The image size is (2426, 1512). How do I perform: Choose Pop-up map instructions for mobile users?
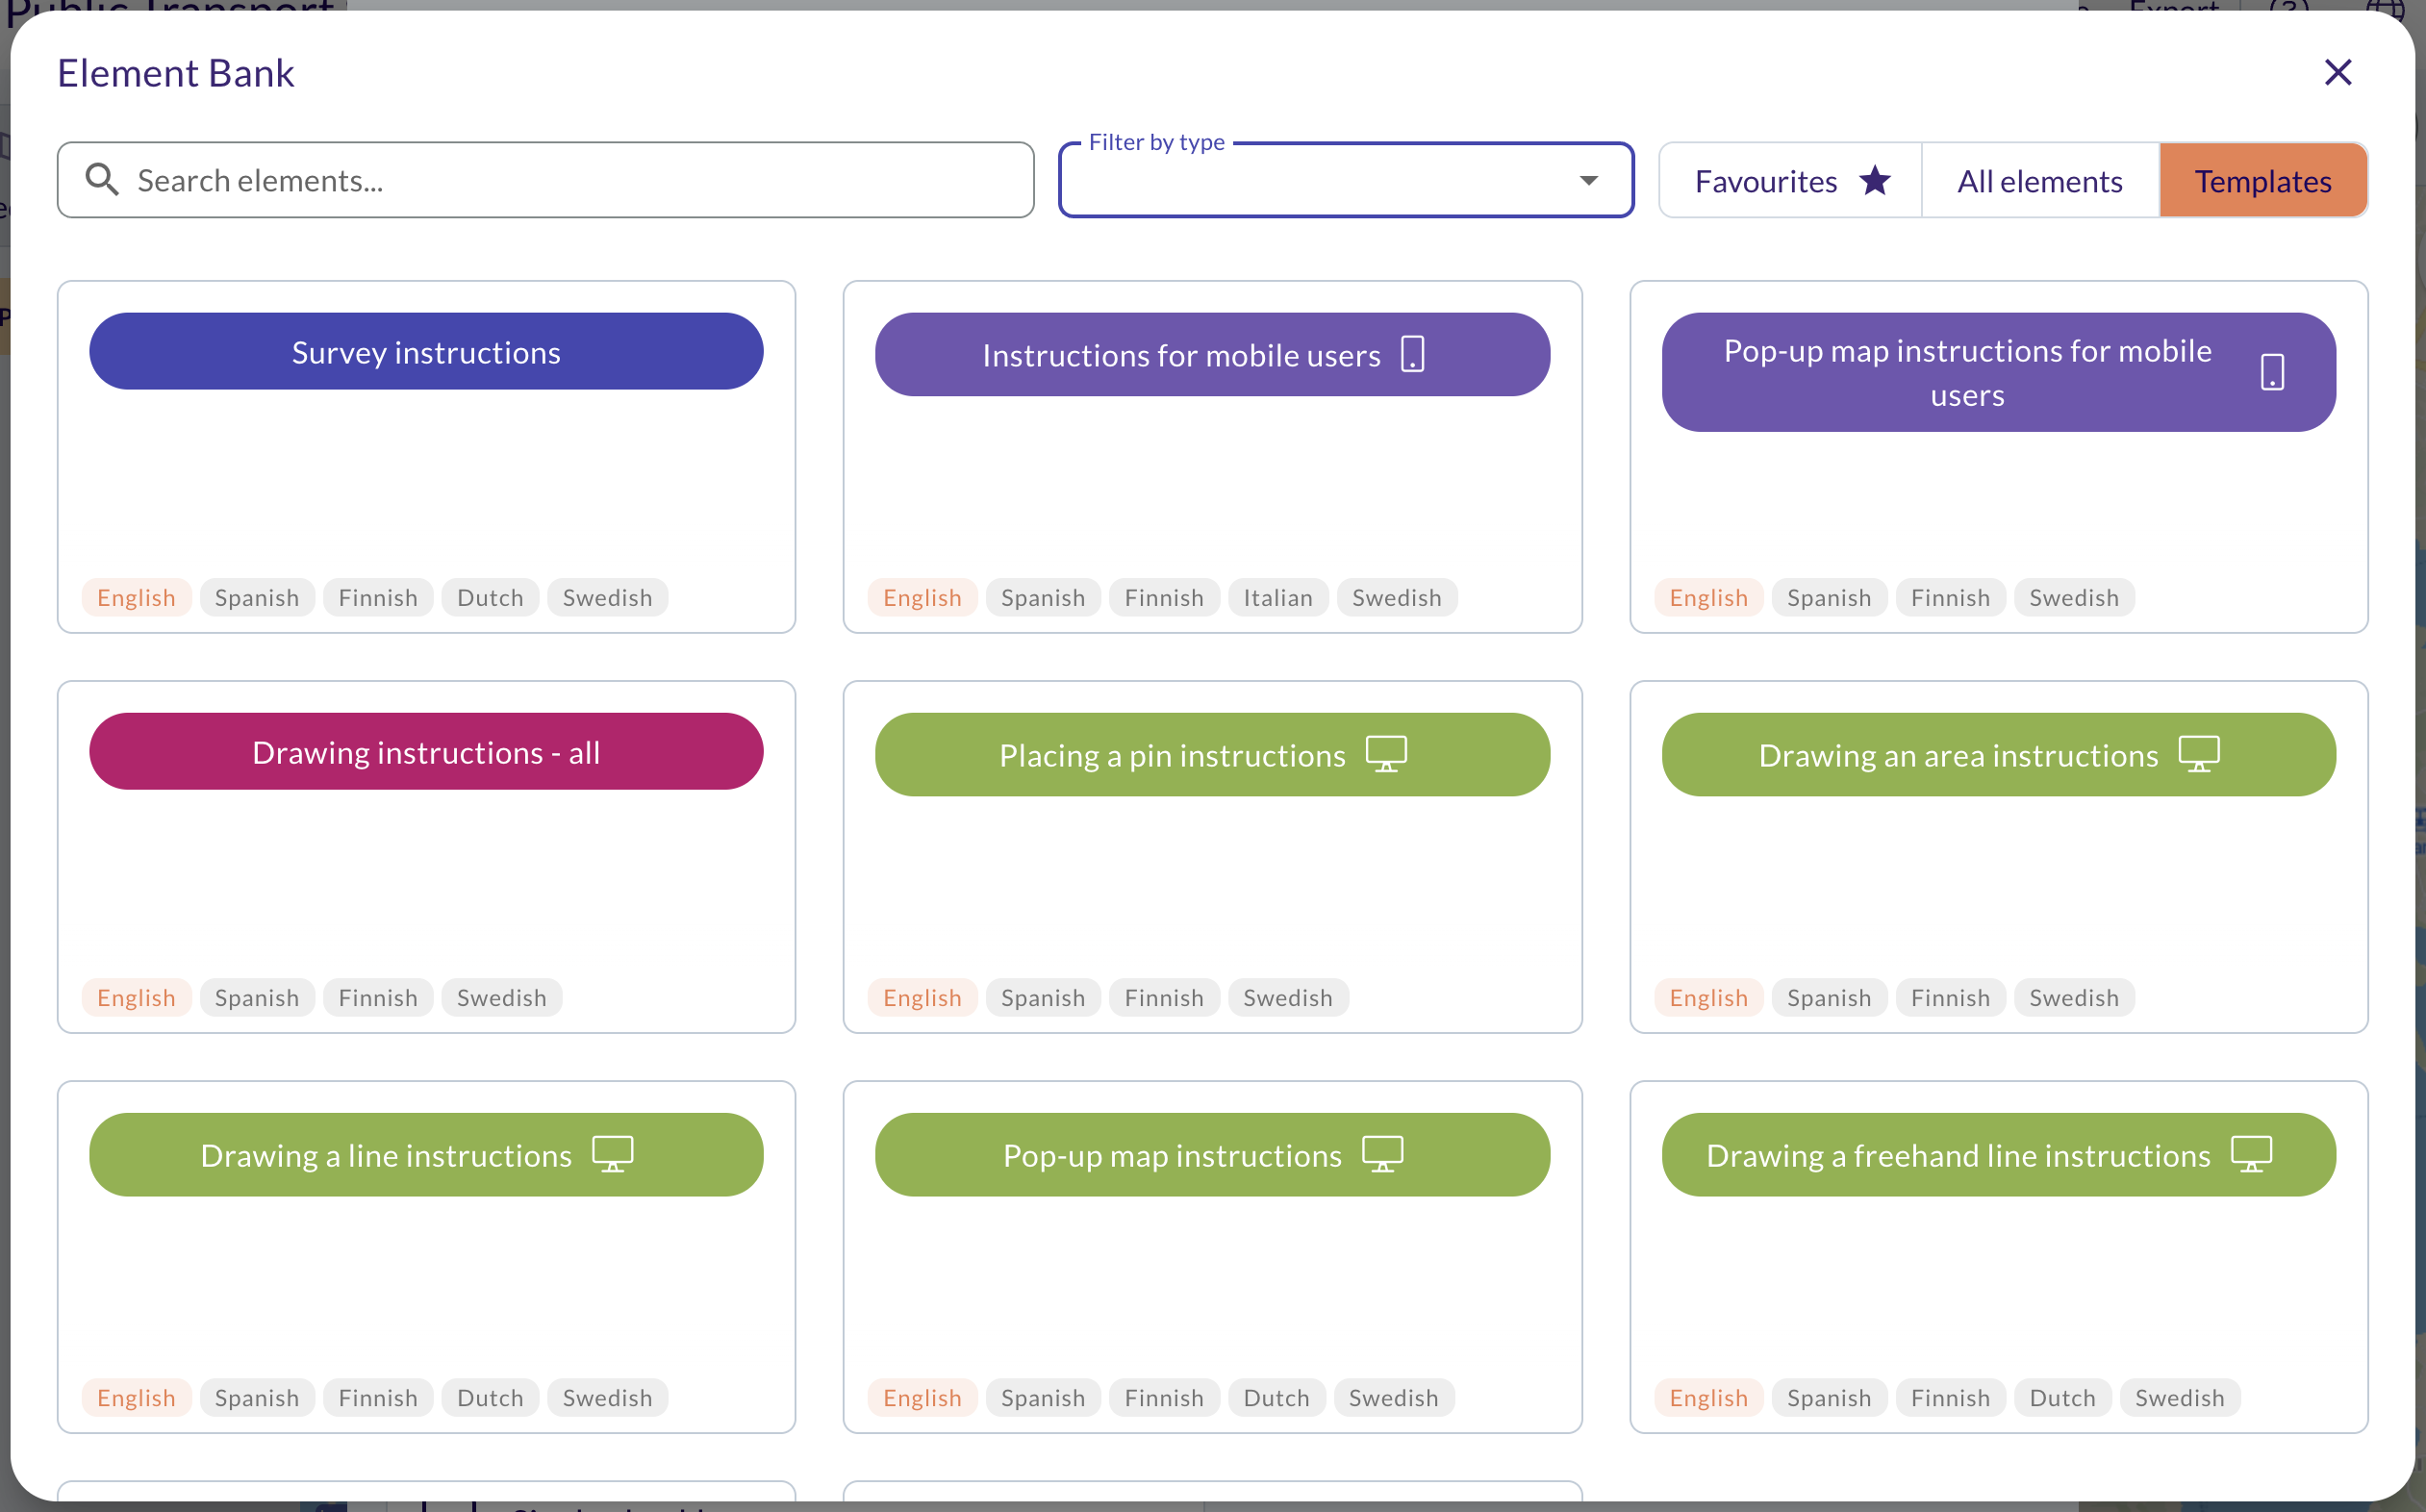(1998, 372)
